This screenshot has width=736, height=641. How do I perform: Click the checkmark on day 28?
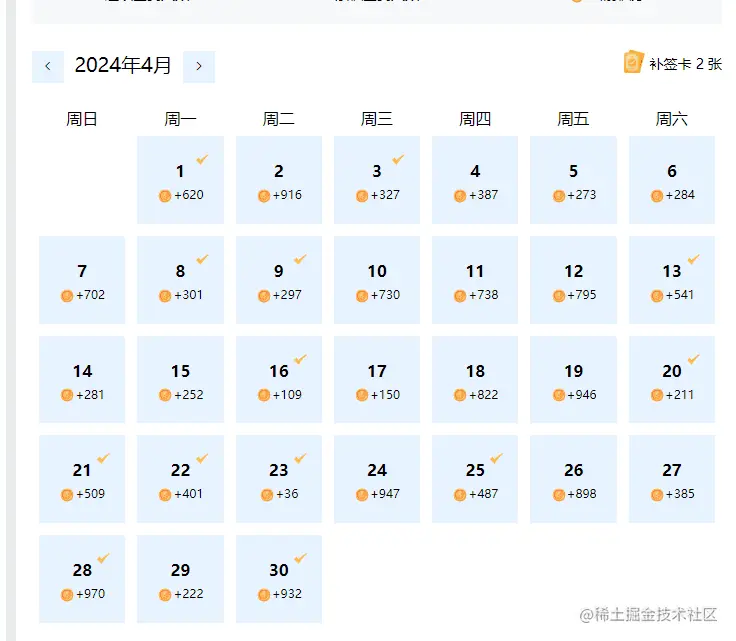(104, 558)
